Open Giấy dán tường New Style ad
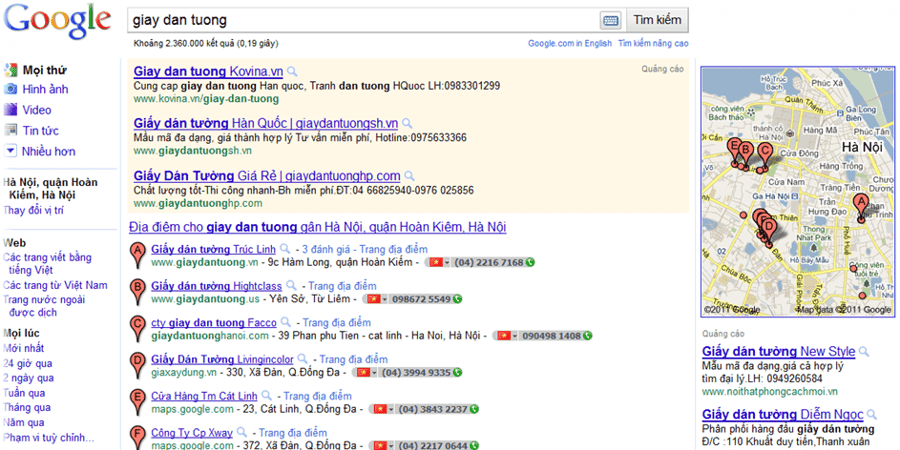 pos(779,352)
